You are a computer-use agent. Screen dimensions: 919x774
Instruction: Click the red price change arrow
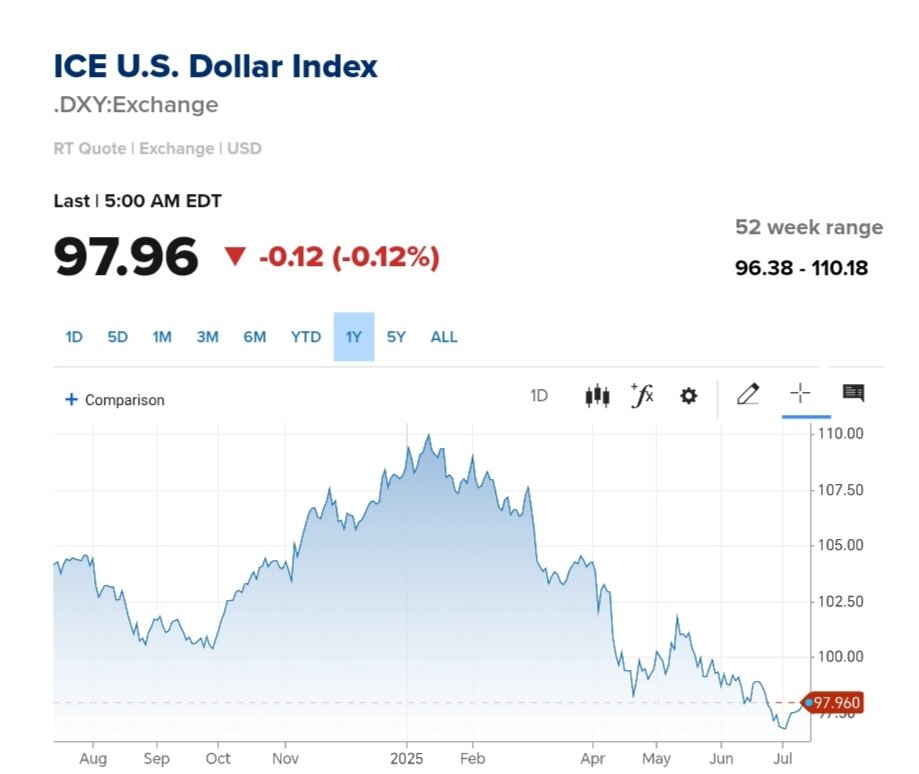point(235,257)
